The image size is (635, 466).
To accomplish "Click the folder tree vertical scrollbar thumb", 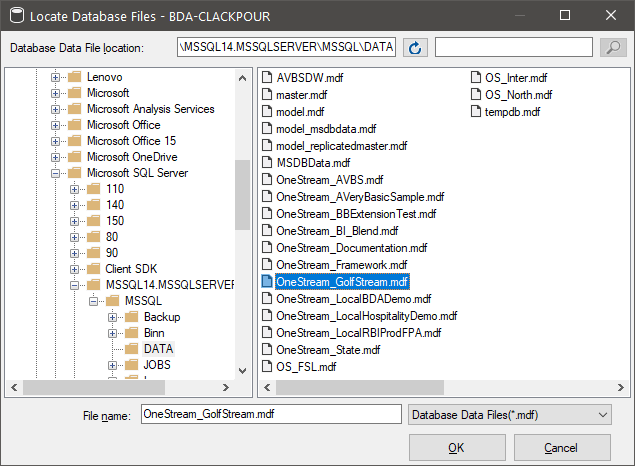I will [x=242, y=195].
